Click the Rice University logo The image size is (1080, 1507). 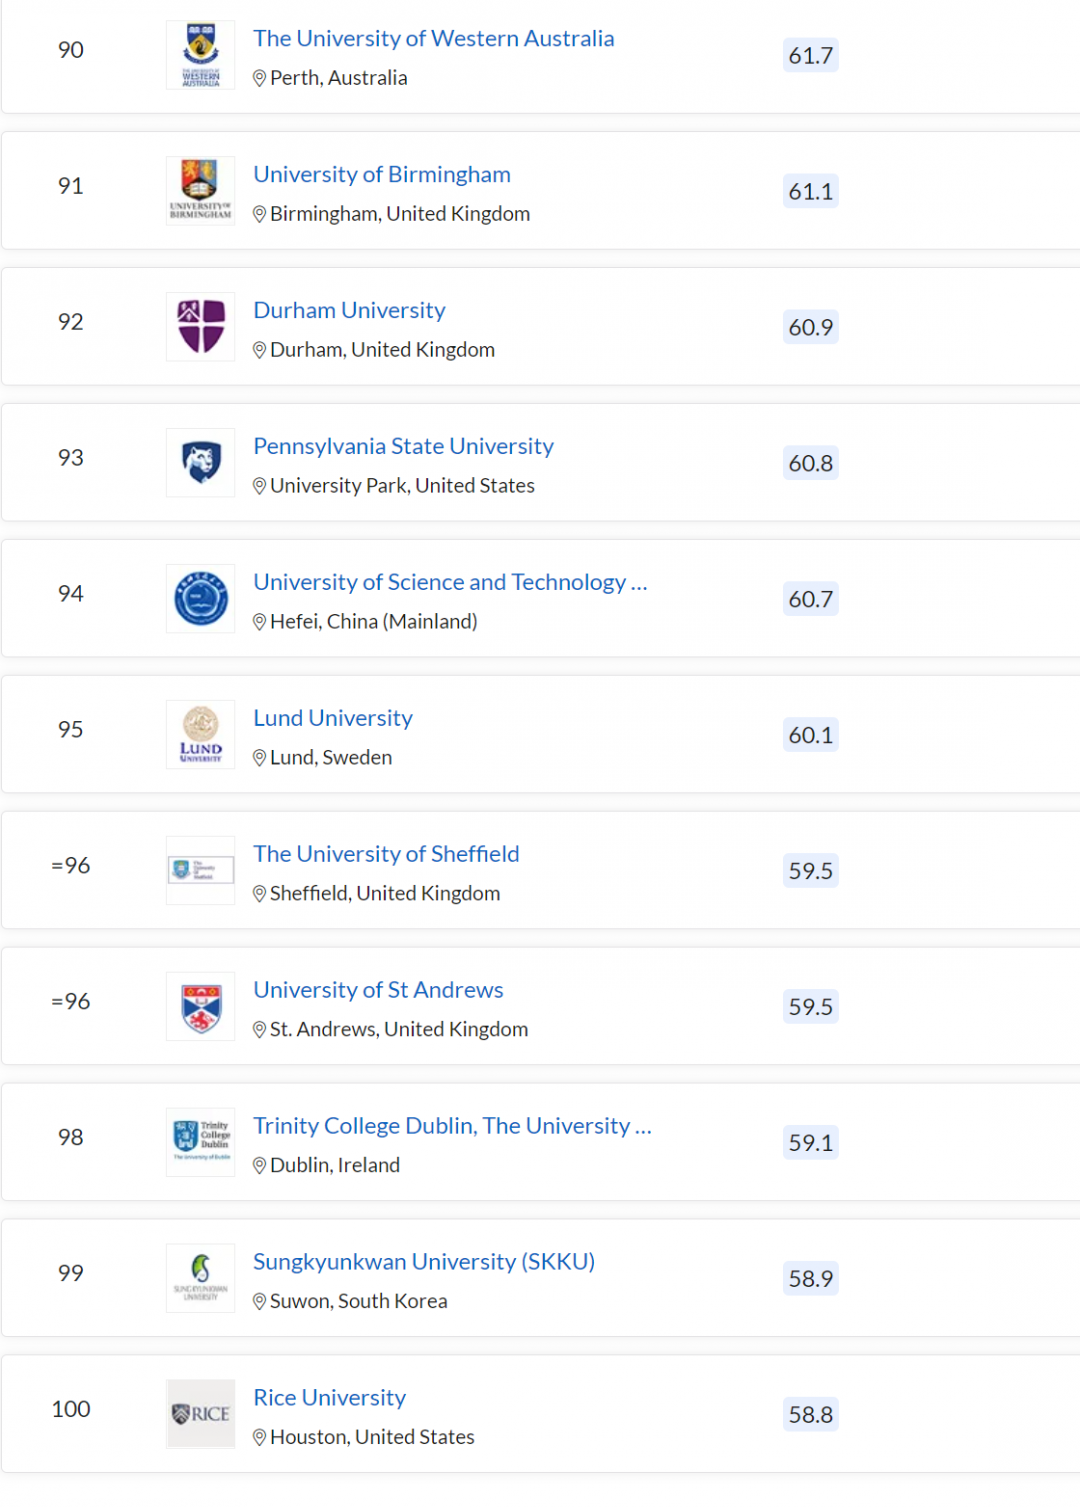point(201,1414)
